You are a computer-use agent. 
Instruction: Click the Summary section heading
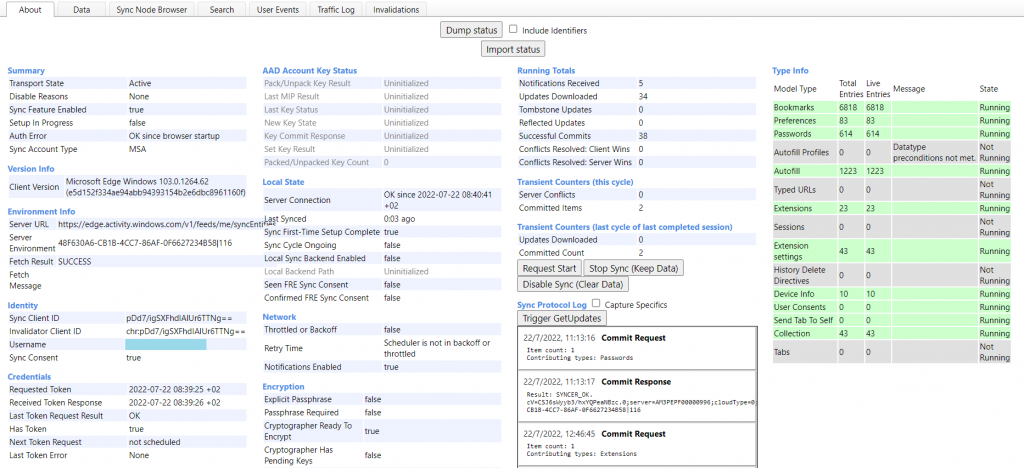(26, 70)
